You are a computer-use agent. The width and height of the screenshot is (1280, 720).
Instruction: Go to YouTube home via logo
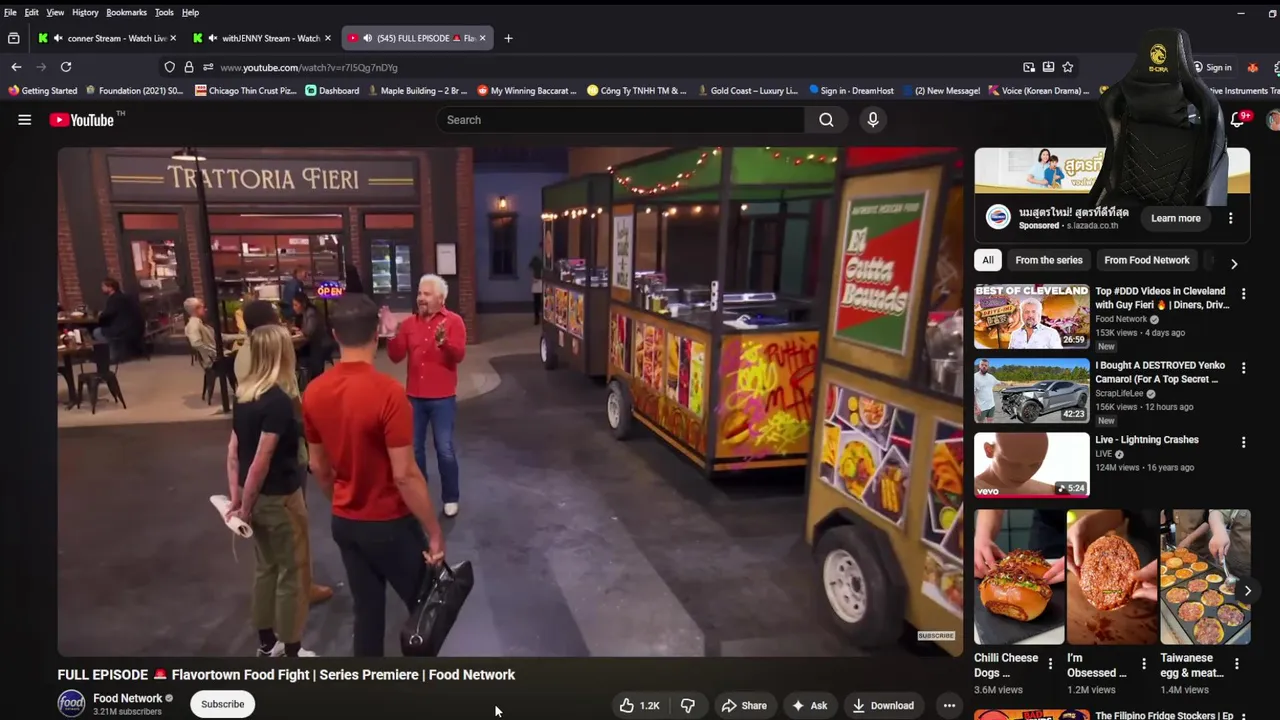click(x=82, y=120)
